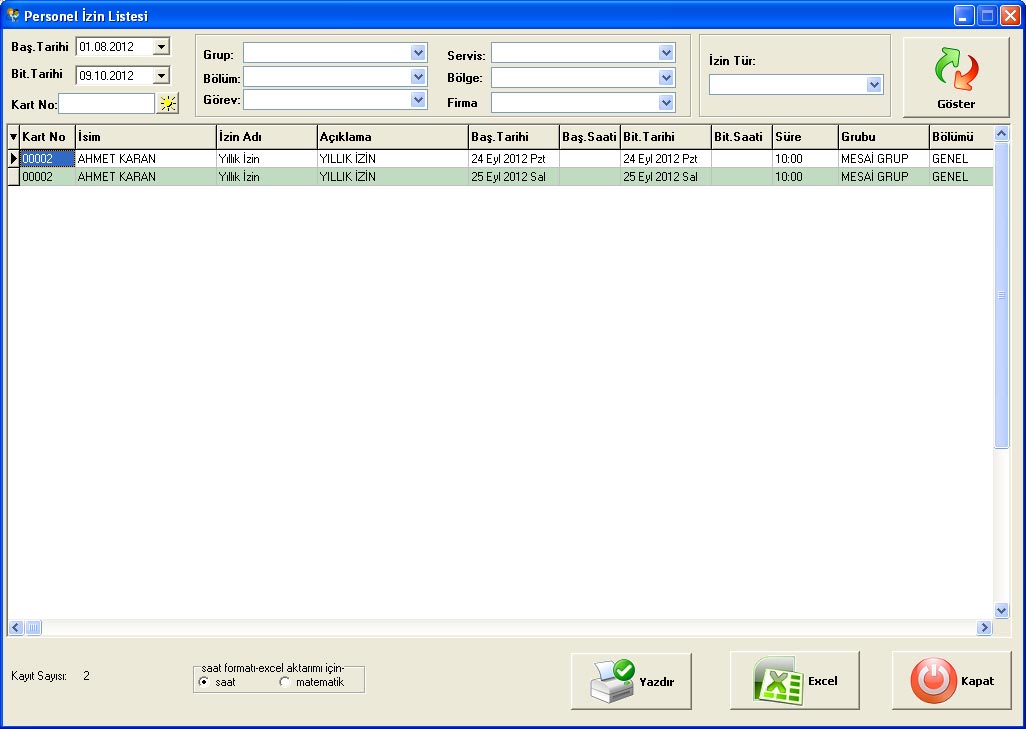This screenshot has width=1026, height=729.
Task: Expand the Grup dropdown list
Action: click(418, 53)
